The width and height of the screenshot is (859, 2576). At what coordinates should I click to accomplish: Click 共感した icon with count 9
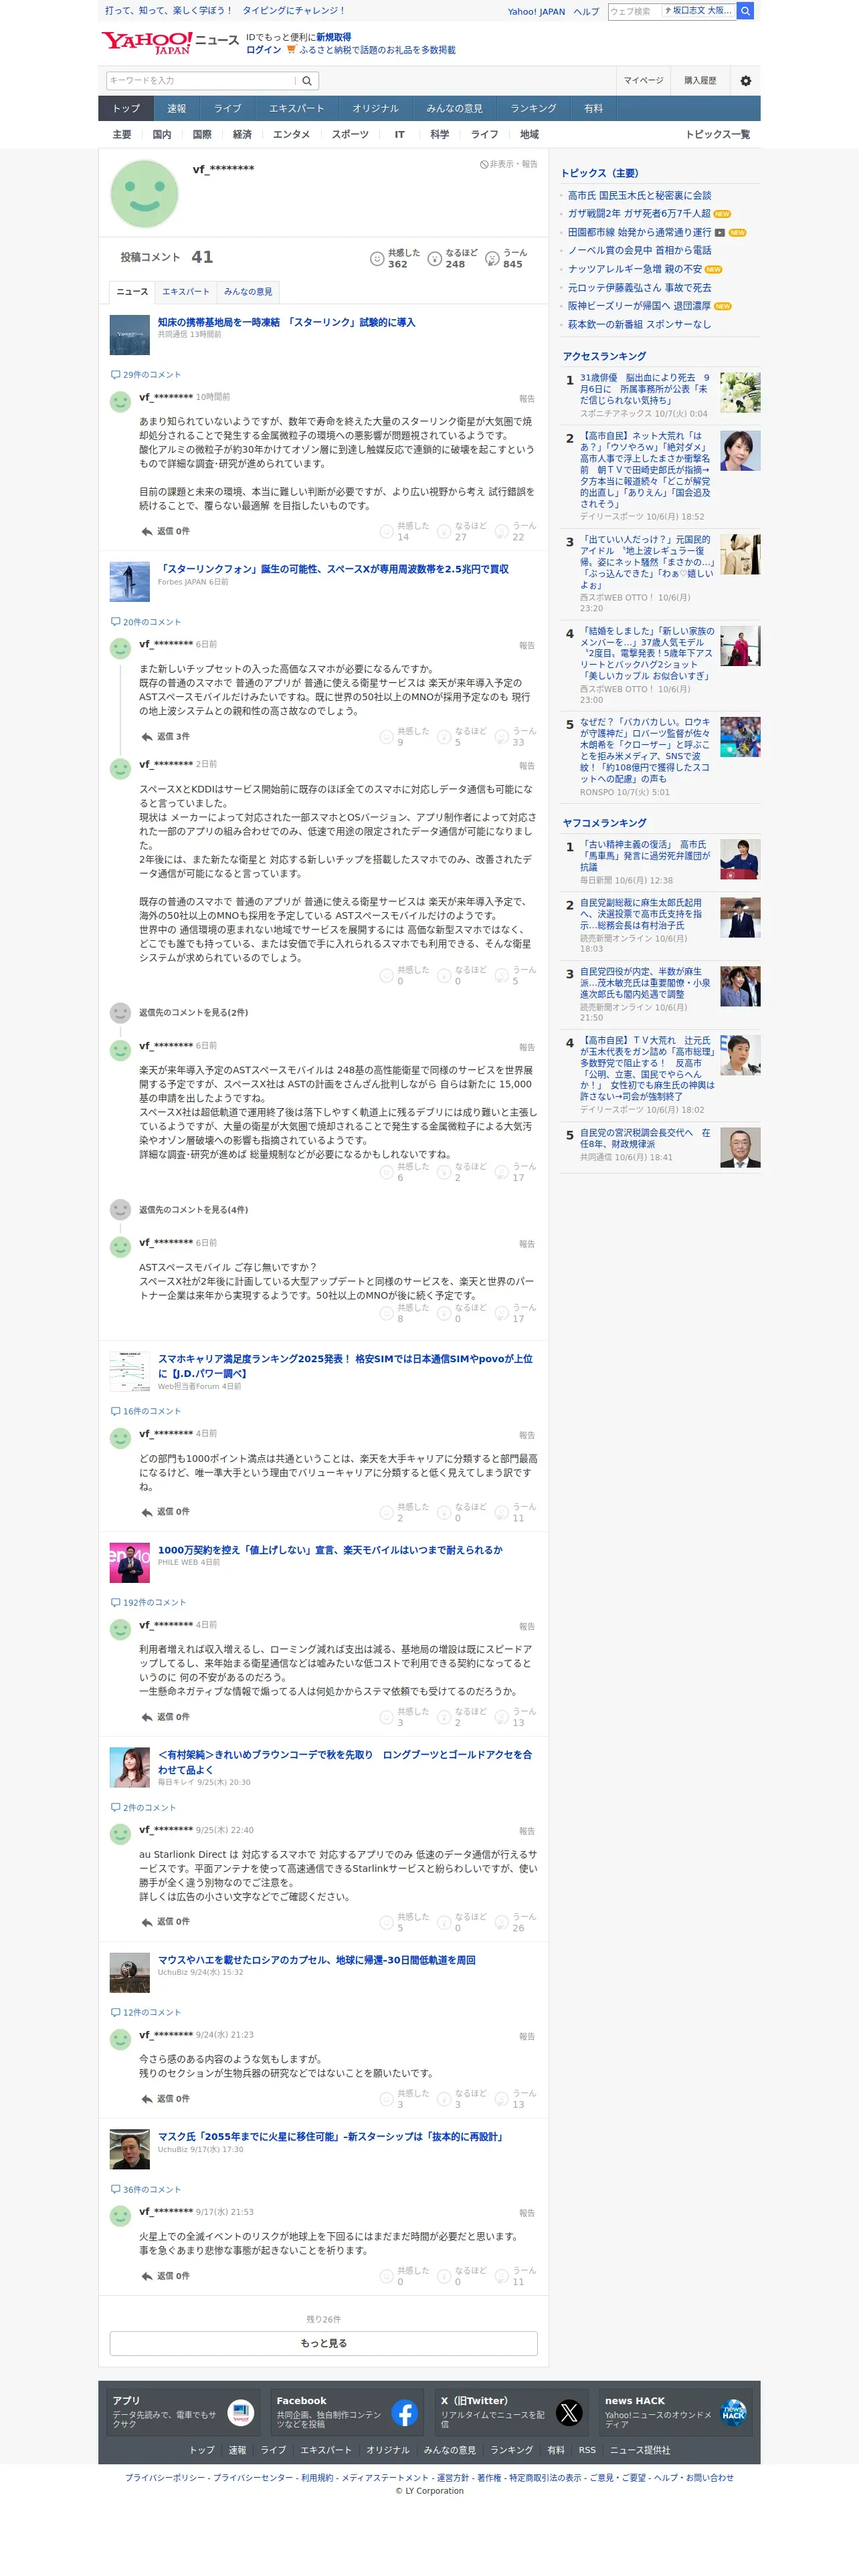(x=386, y=737)
